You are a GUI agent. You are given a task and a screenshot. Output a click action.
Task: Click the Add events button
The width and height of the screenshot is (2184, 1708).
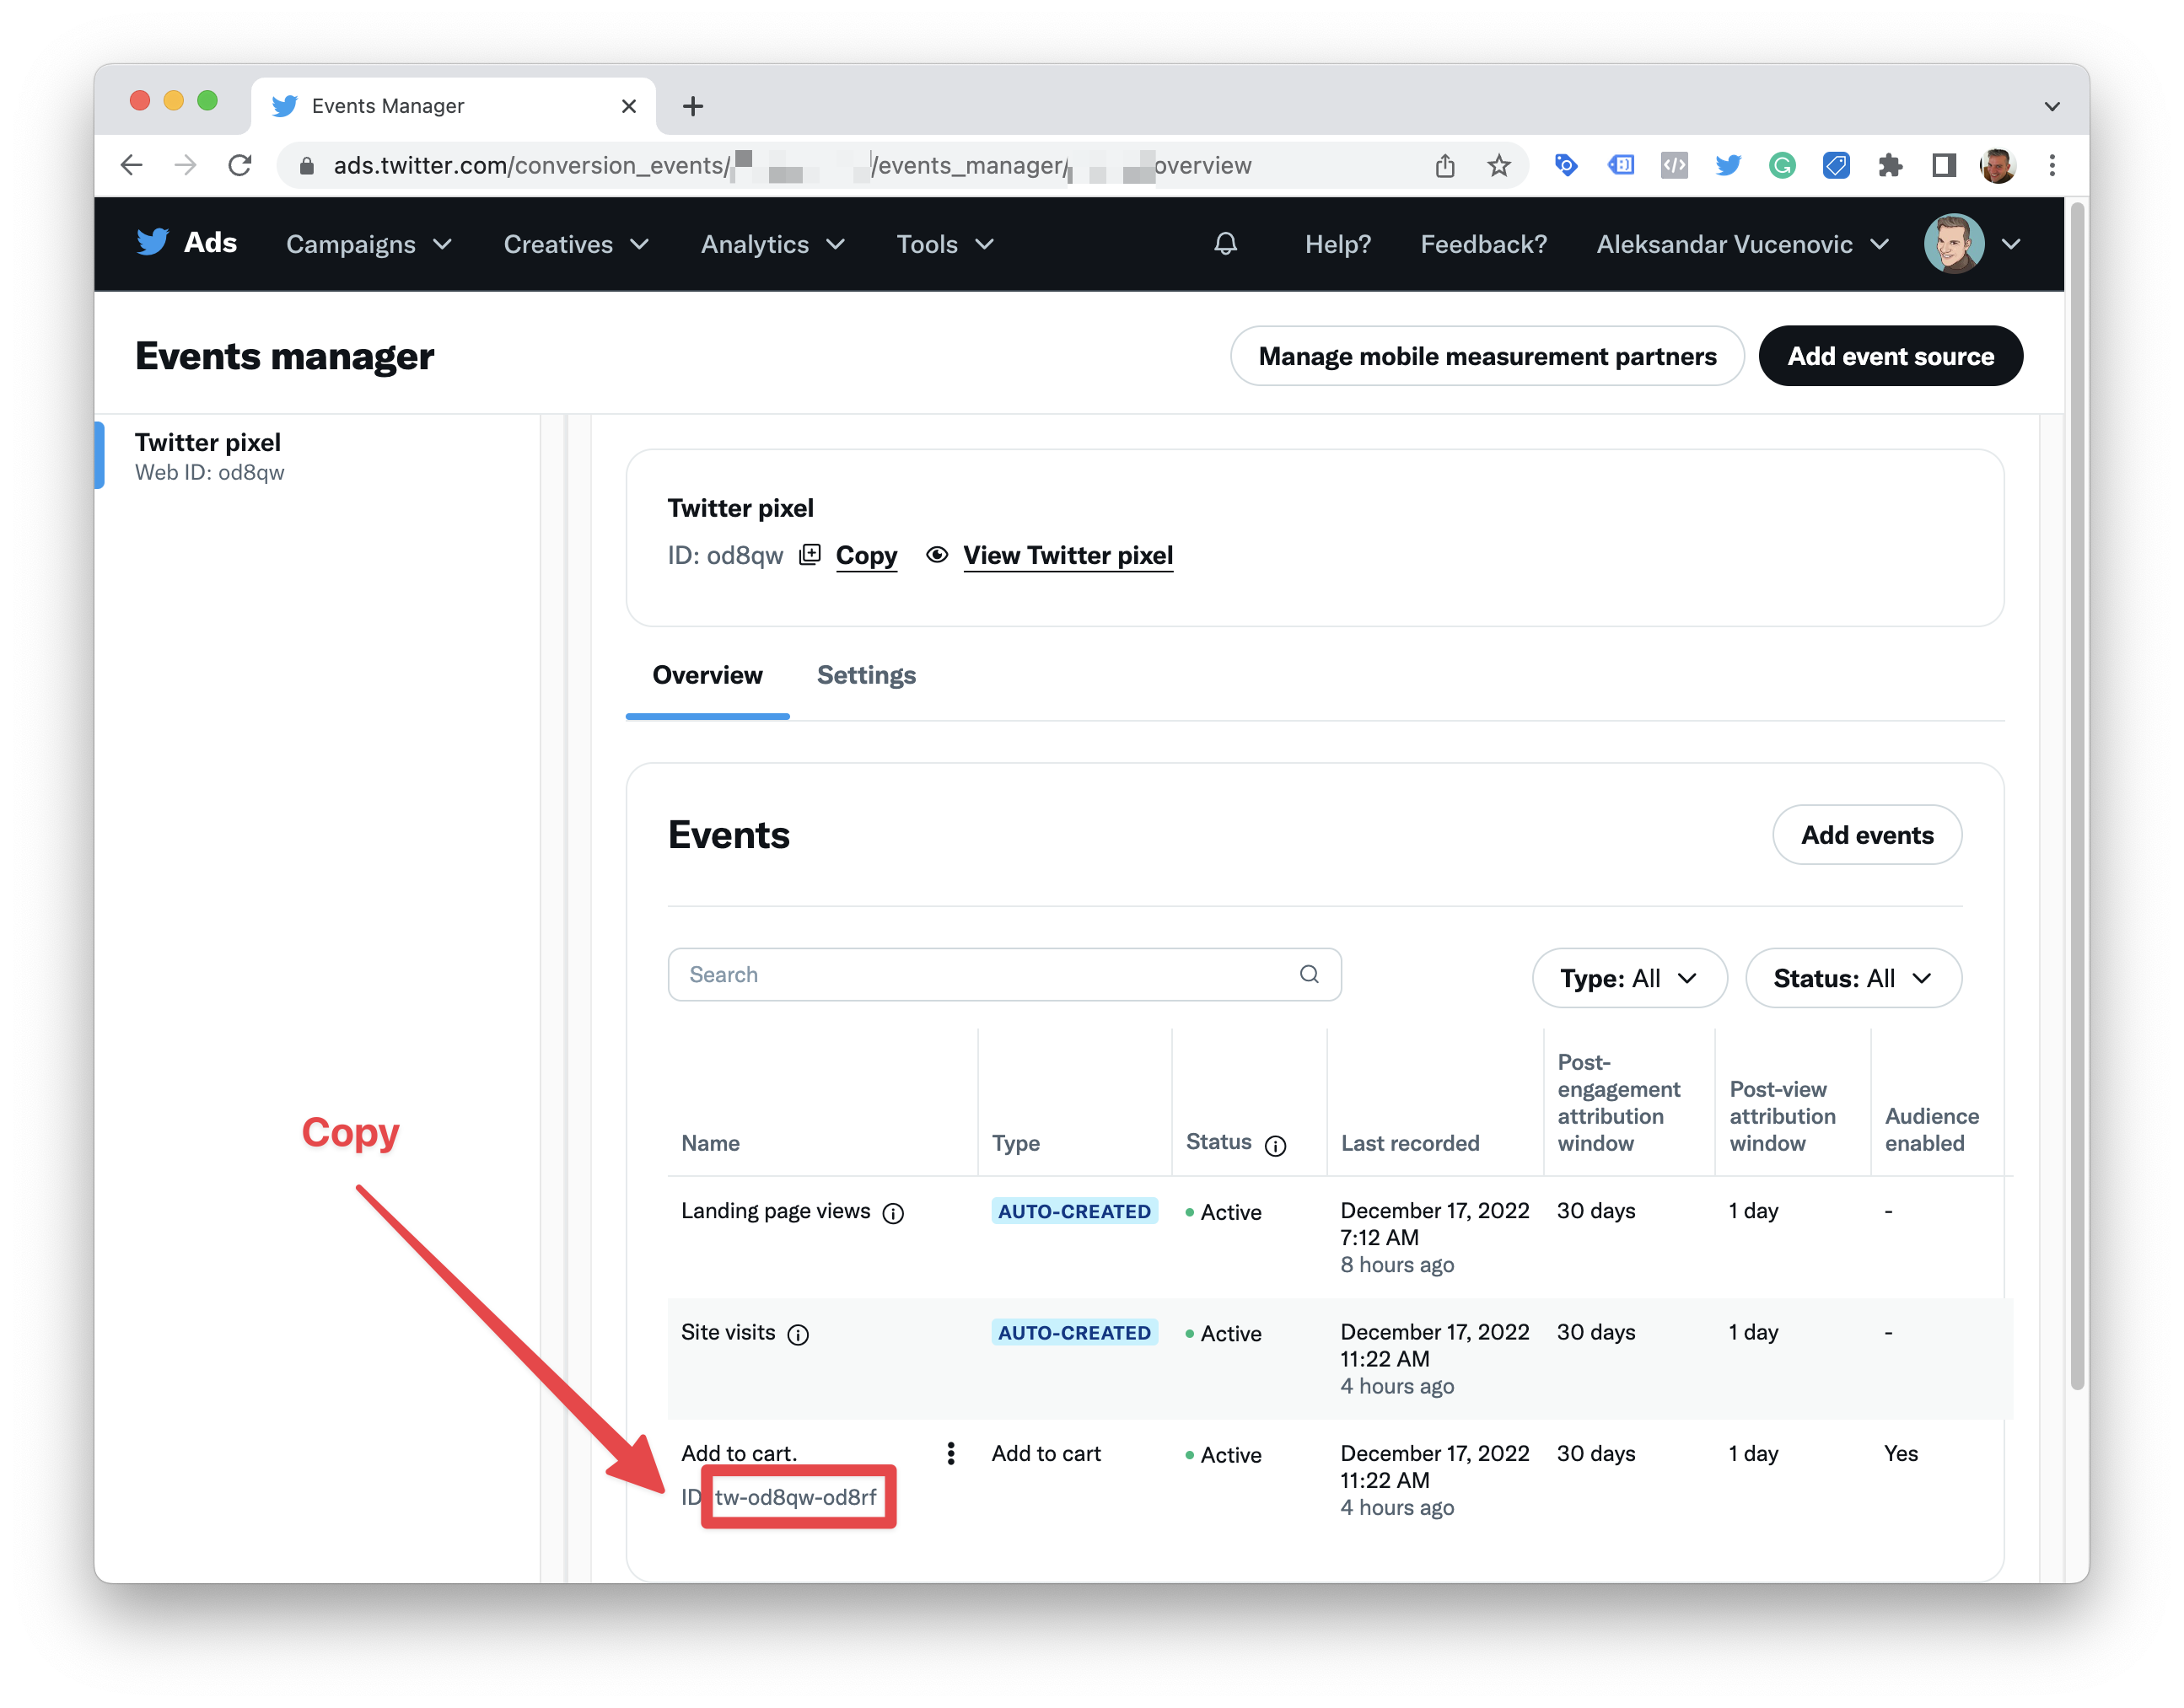[x=1867, y=835]
